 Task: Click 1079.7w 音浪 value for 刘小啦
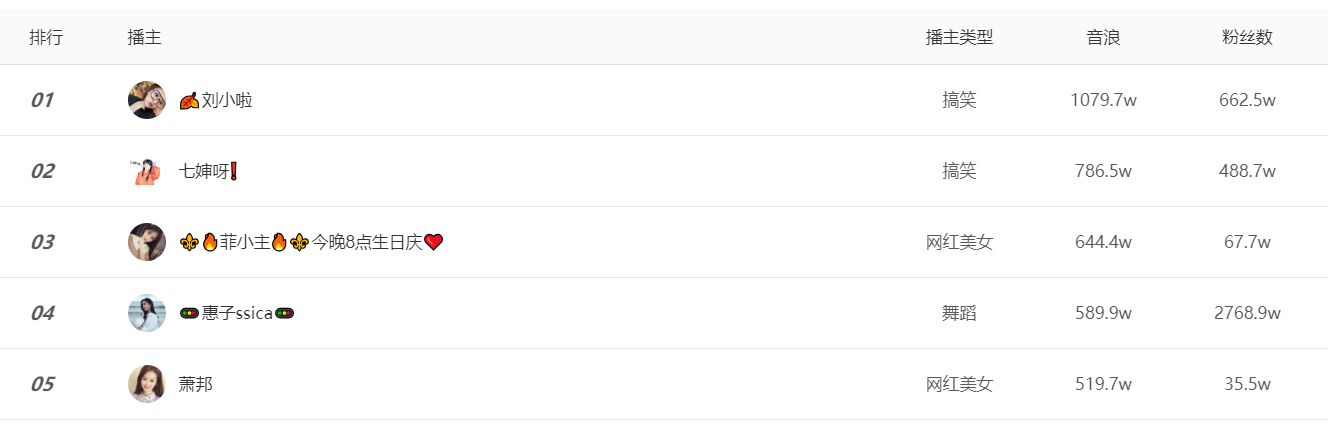point(1103,100)
